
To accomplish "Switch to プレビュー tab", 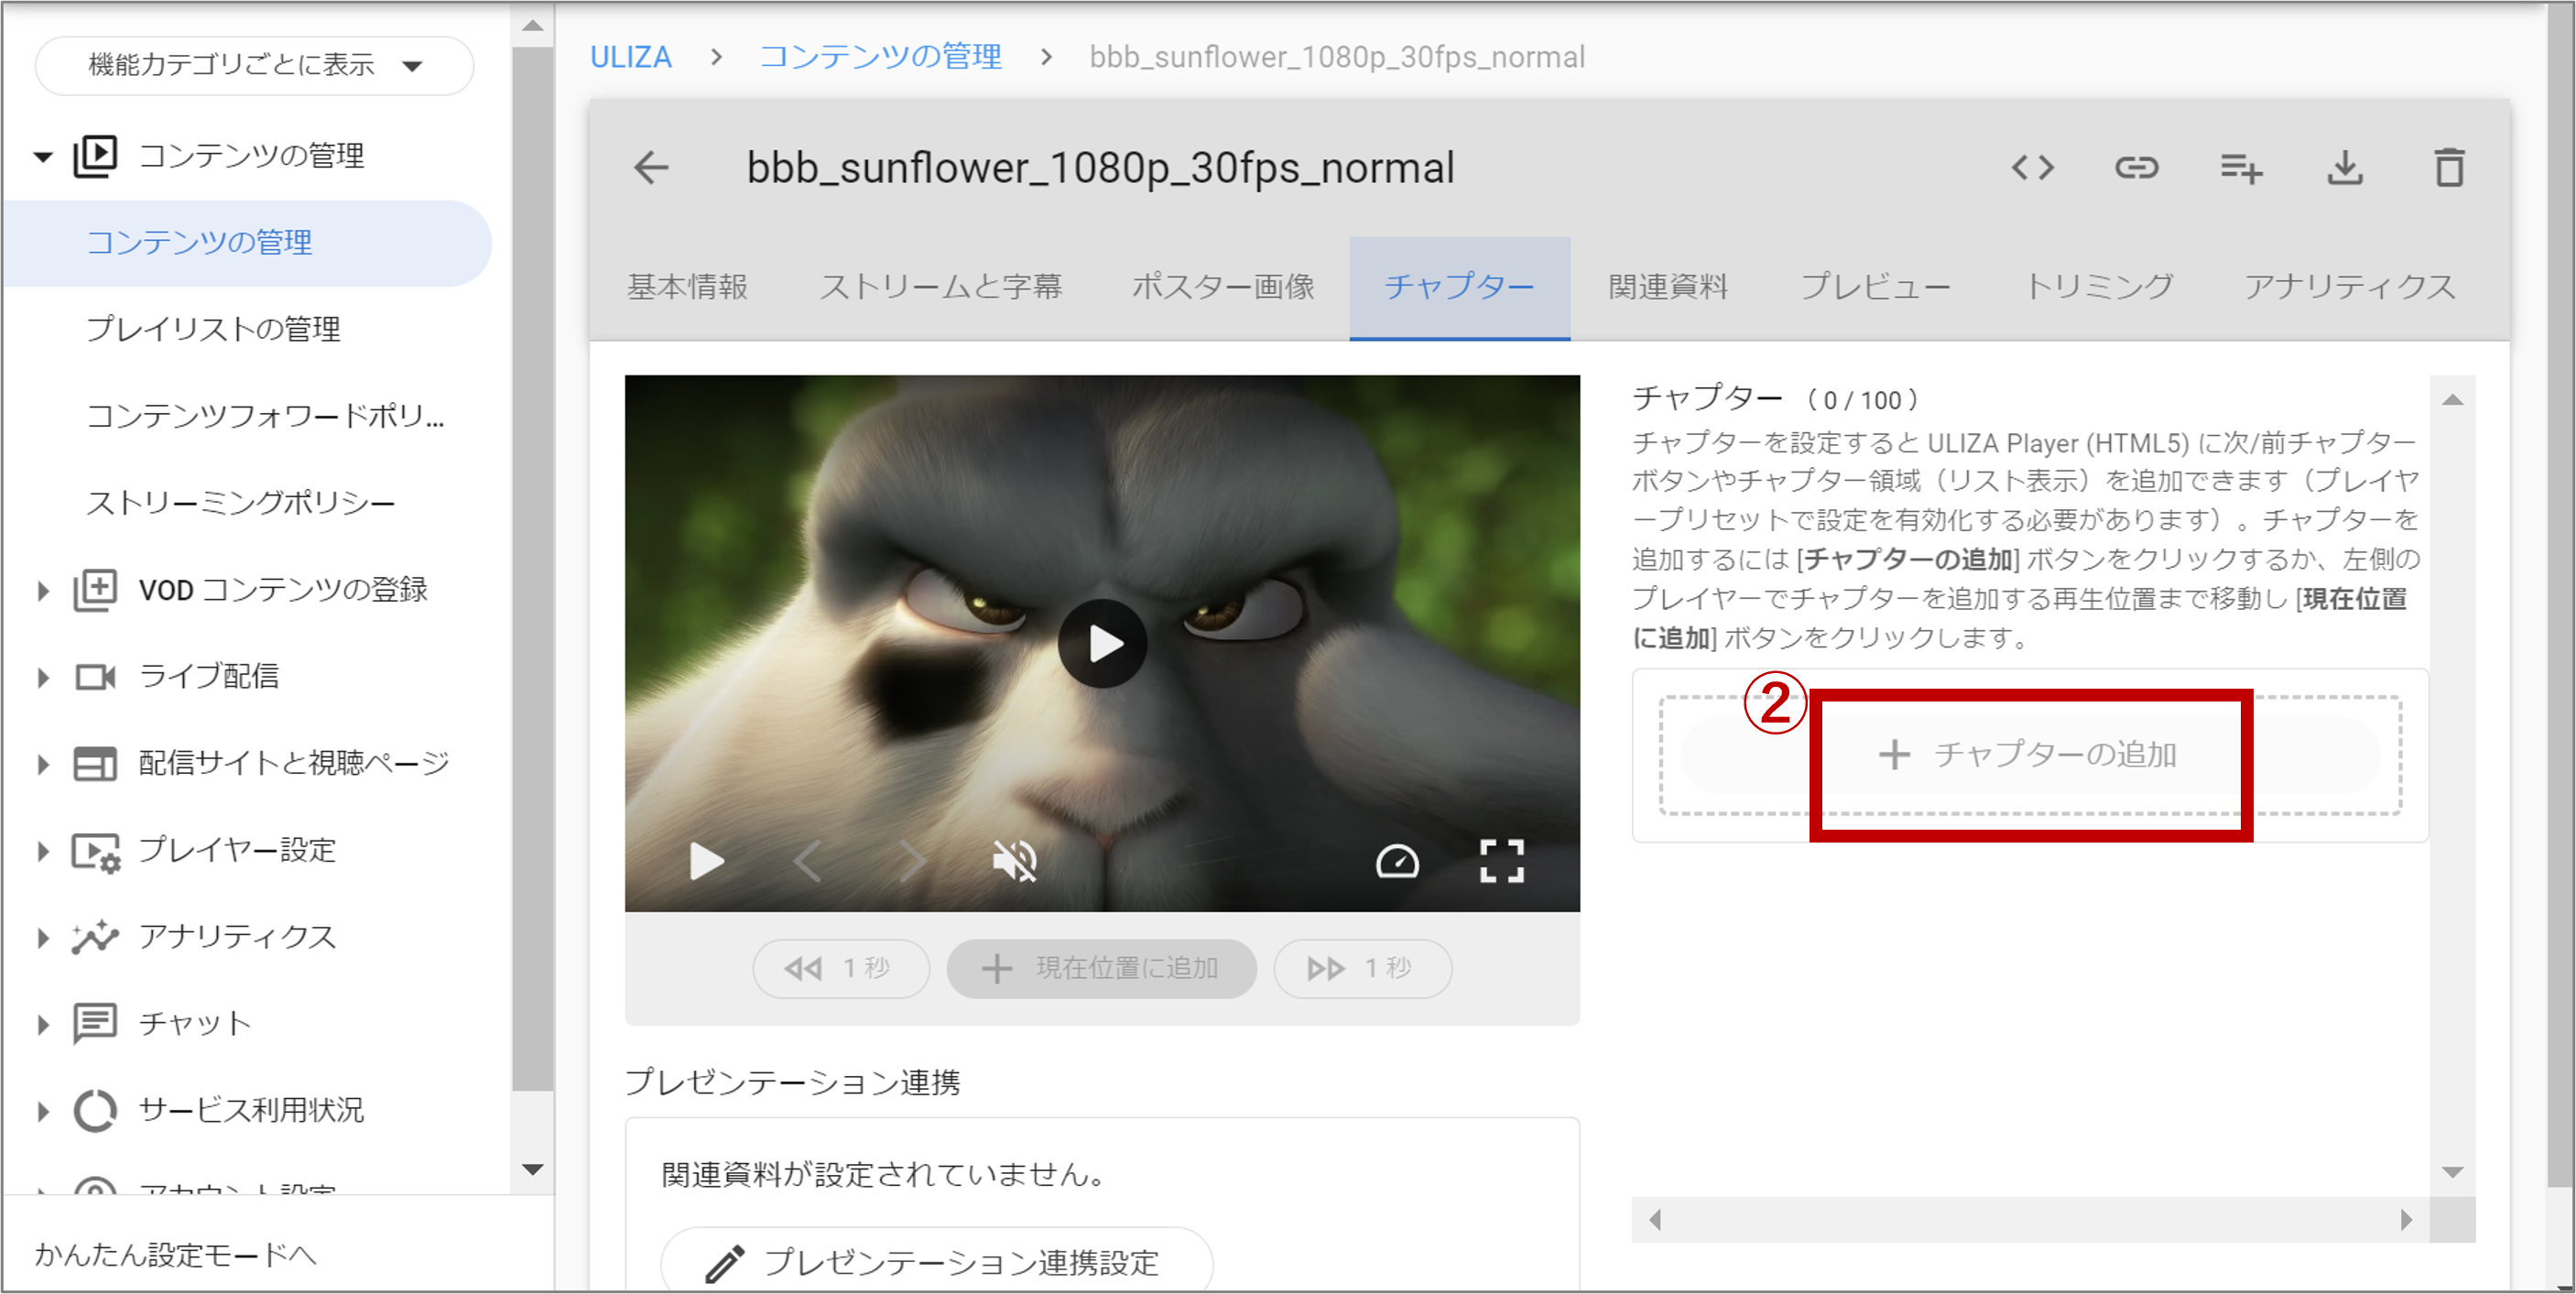I will pyautogui.click(x=1875, y=287).
